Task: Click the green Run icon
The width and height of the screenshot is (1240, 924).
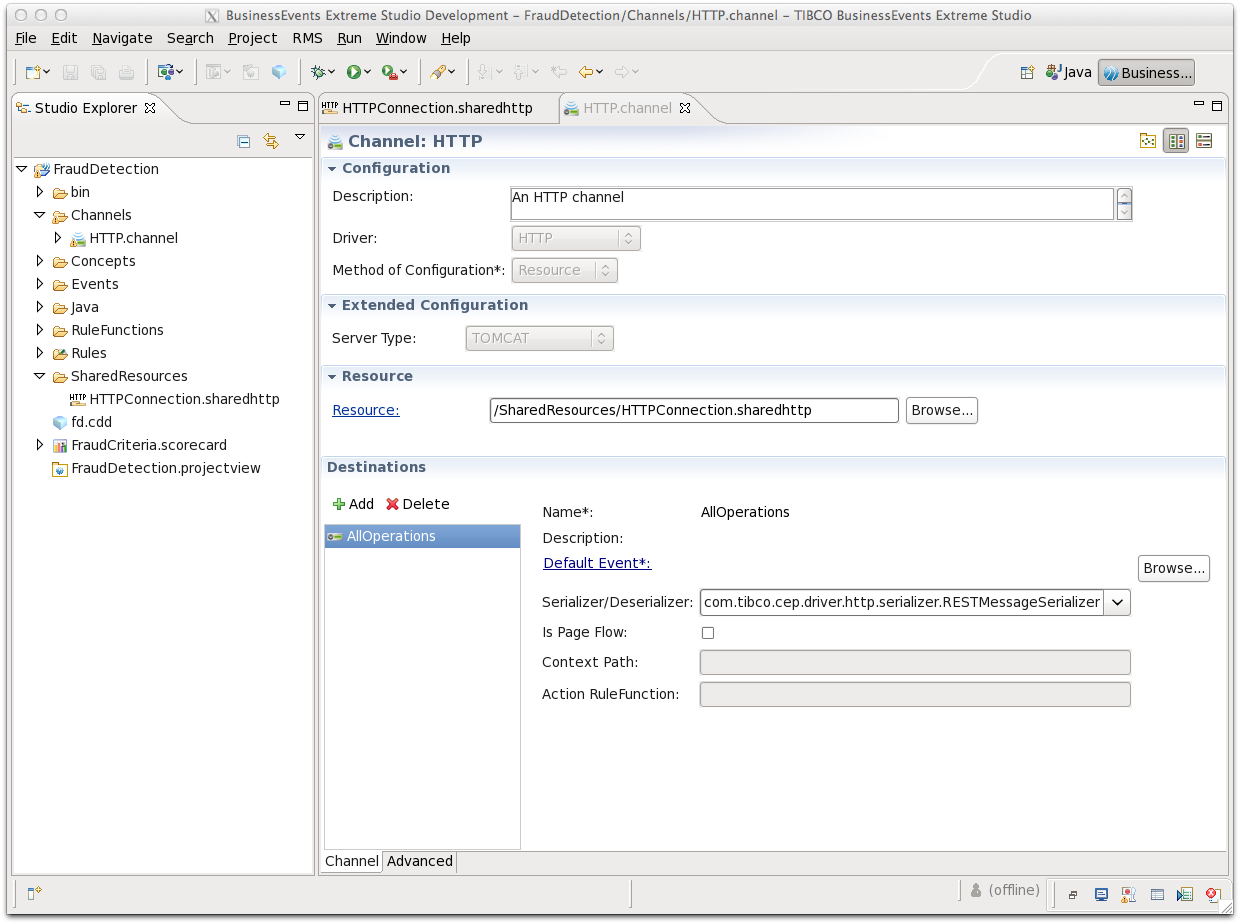Action: click(354, 72)
